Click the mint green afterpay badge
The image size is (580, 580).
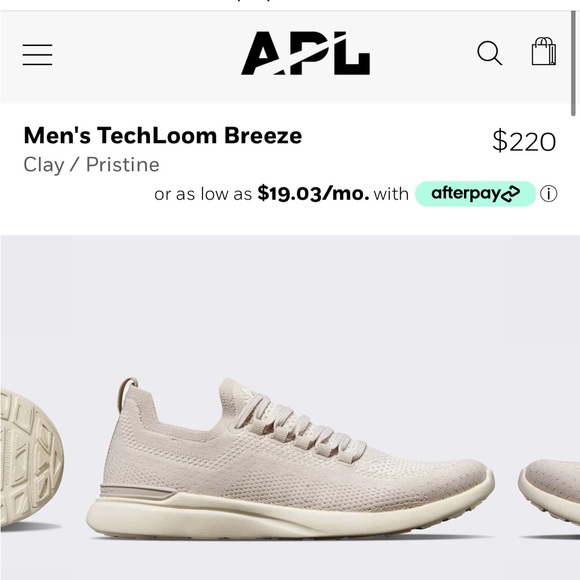tap(475, 193)
